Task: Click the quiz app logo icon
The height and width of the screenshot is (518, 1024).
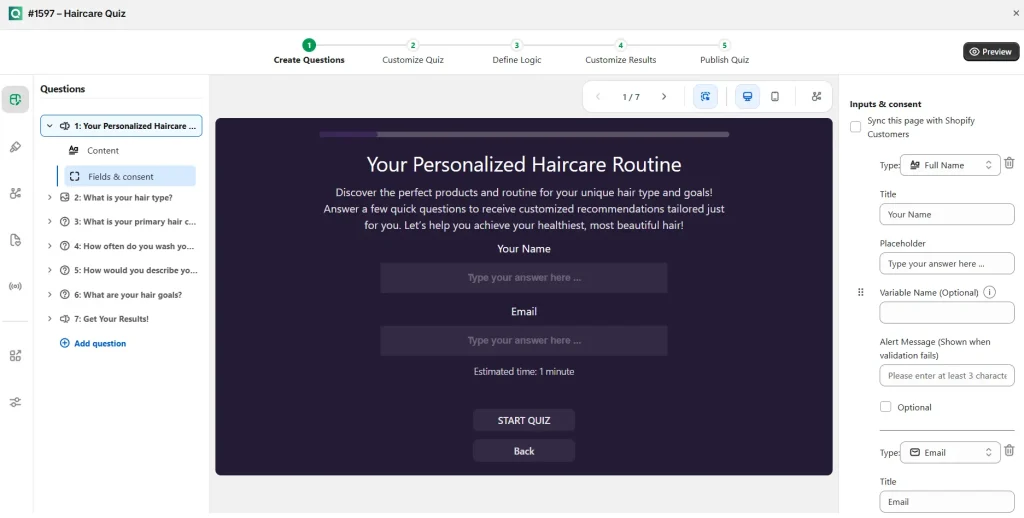Action: 15,13
